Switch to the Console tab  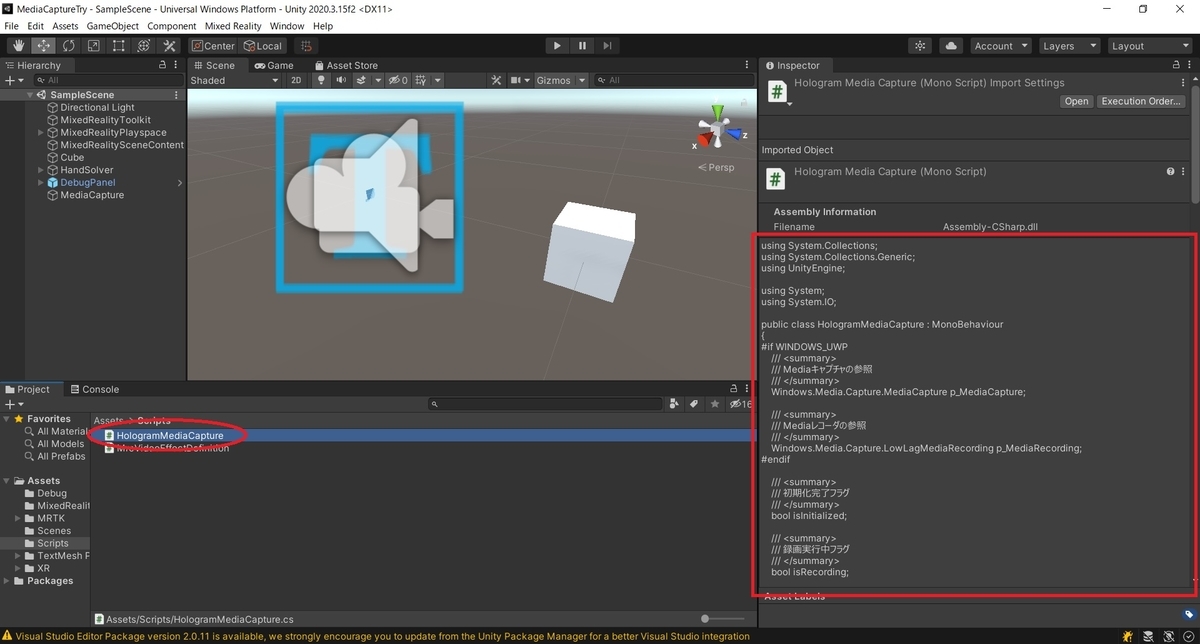coord(94,389)
